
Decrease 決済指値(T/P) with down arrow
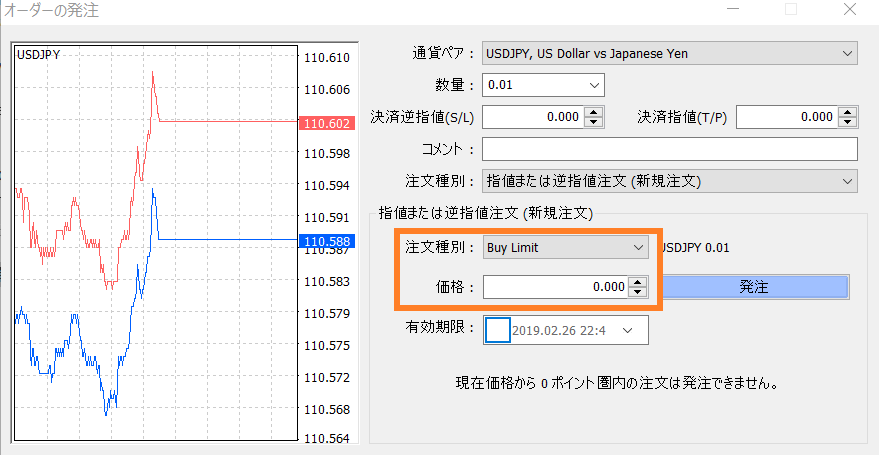click(848, 122)
